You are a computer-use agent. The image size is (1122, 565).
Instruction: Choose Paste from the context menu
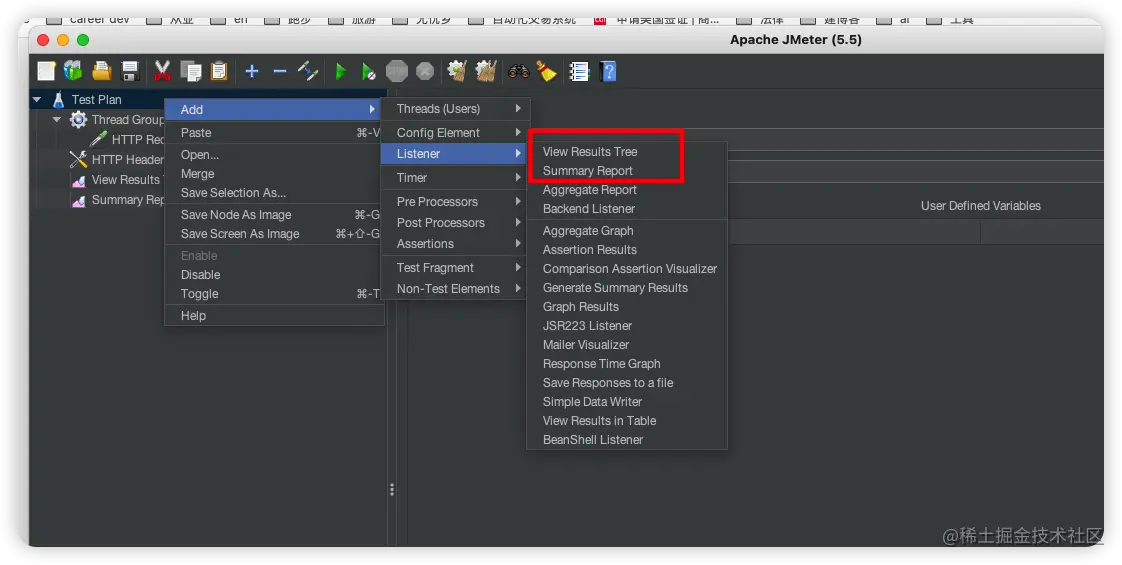pos(272,132)
